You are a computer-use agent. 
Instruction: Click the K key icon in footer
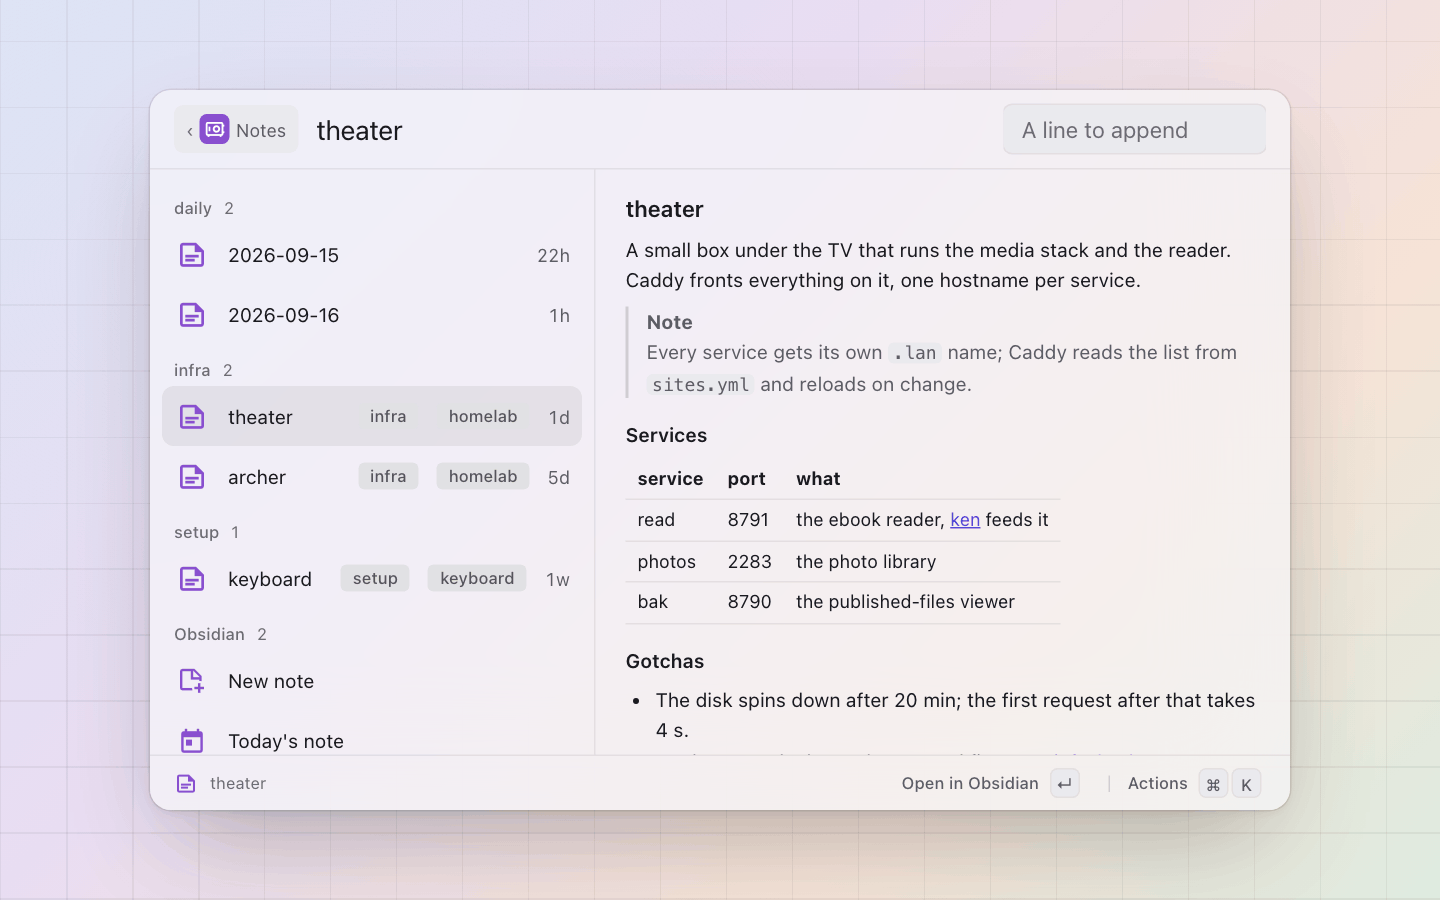pyautogui.click(x=1246, y=784)
